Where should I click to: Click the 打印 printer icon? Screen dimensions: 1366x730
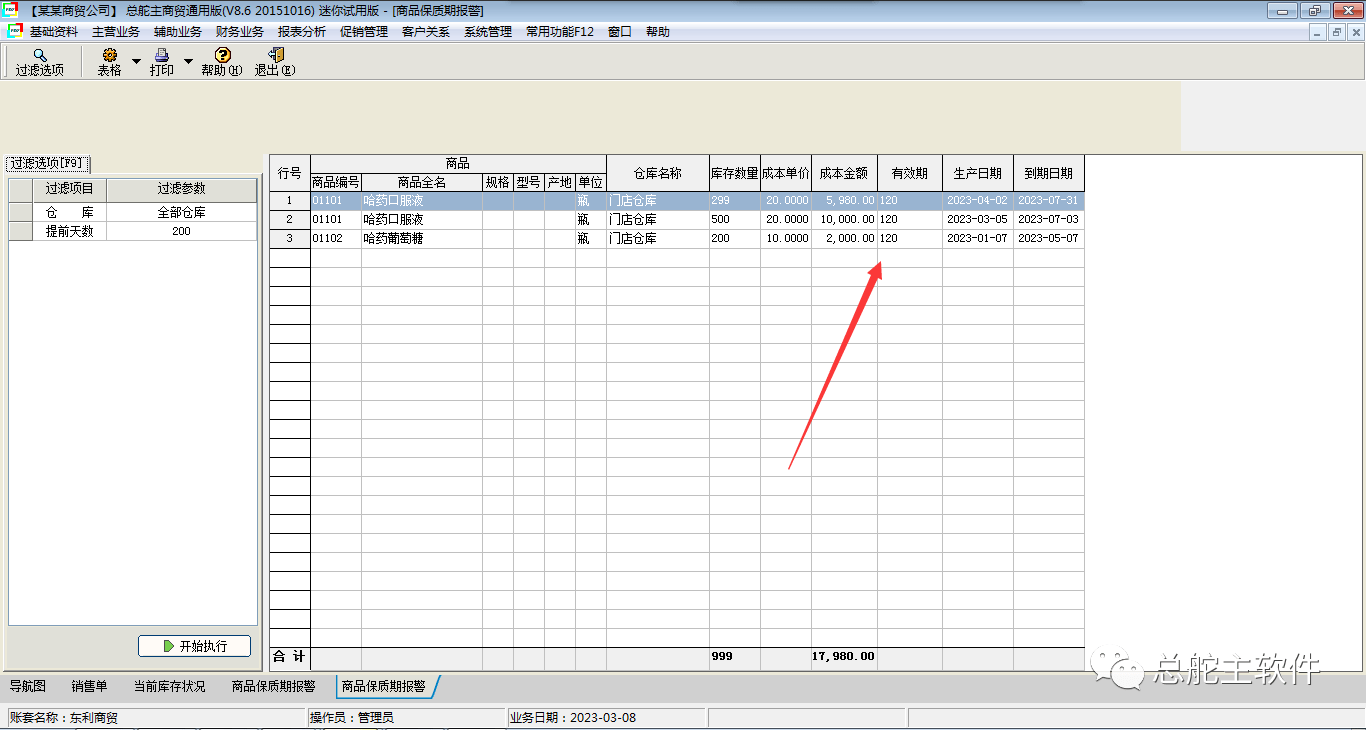(x=161, y=55)
